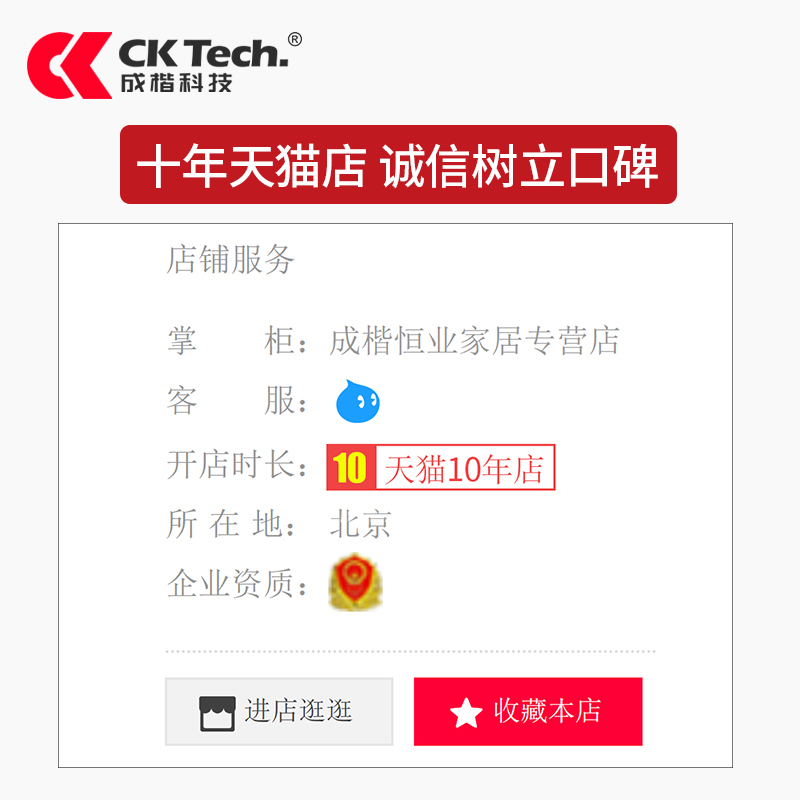Click the 开店时长 label
The height and width of the screenshot is (800, 800).
237,465
